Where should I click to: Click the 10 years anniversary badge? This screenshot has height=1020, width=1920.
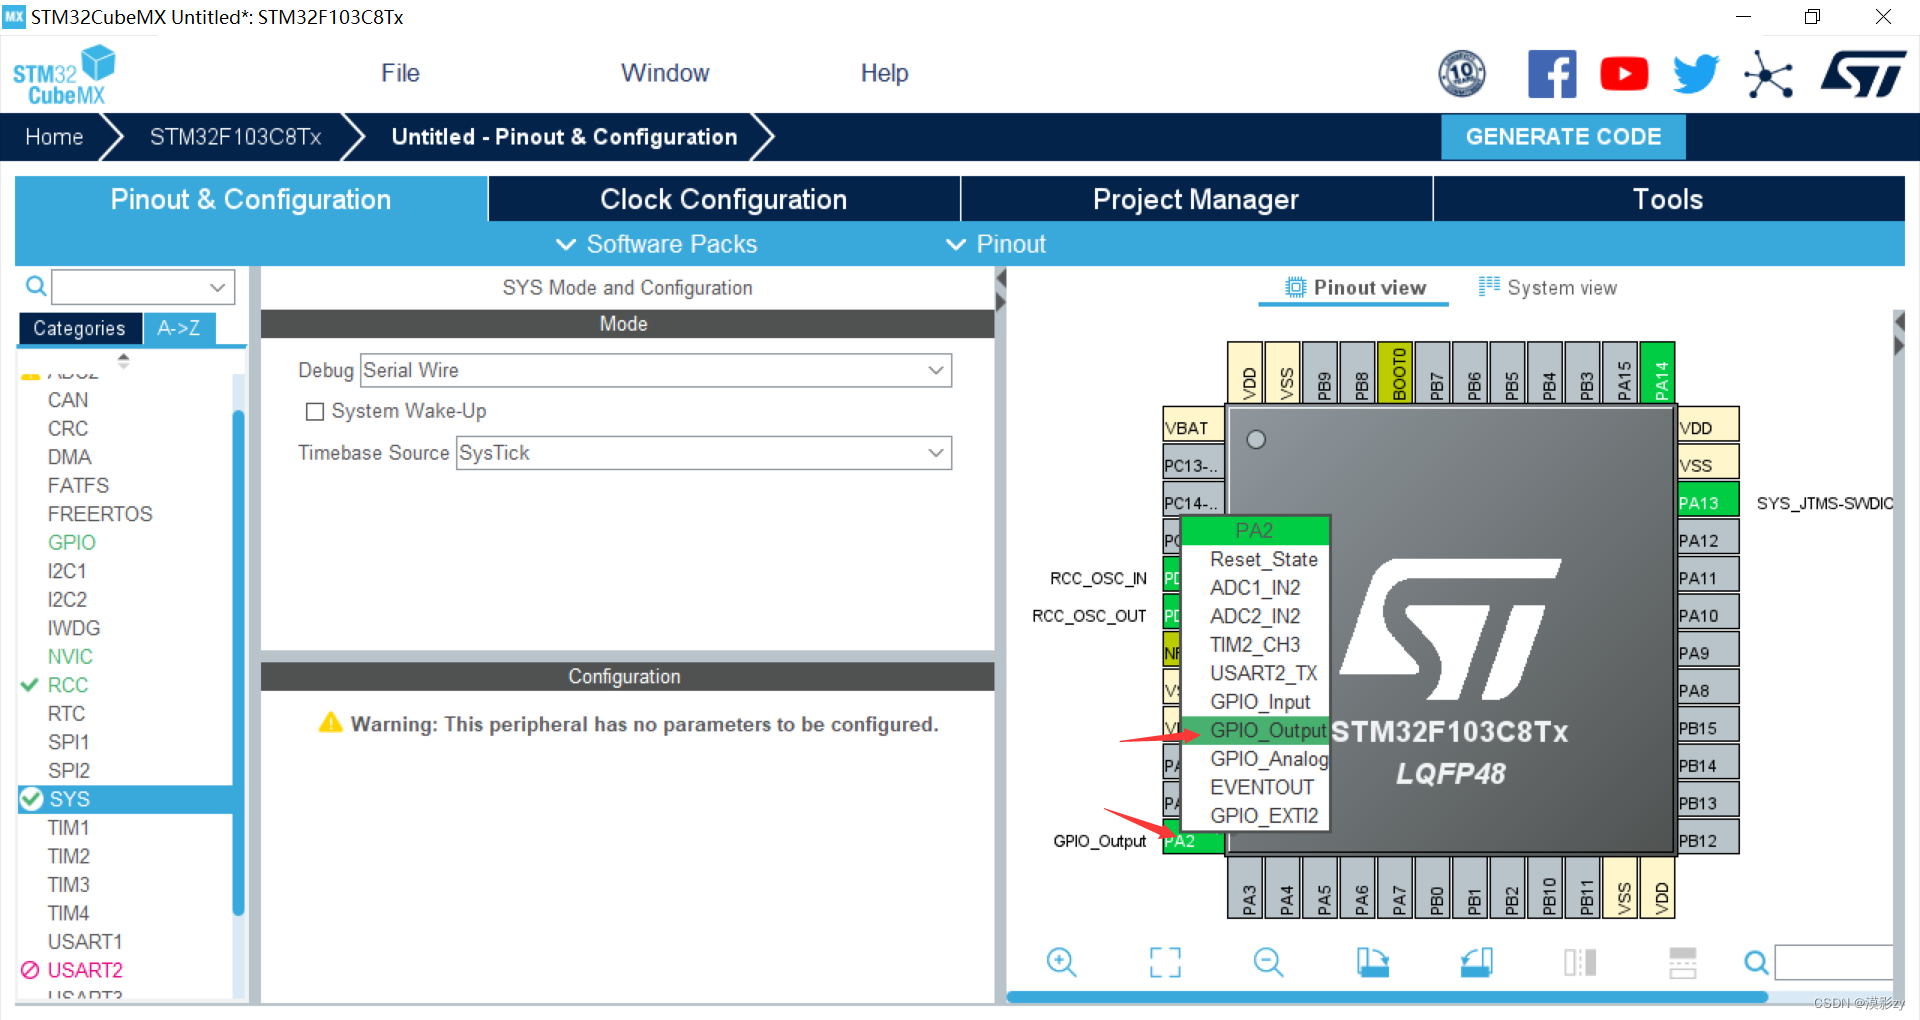(1462, 74)
